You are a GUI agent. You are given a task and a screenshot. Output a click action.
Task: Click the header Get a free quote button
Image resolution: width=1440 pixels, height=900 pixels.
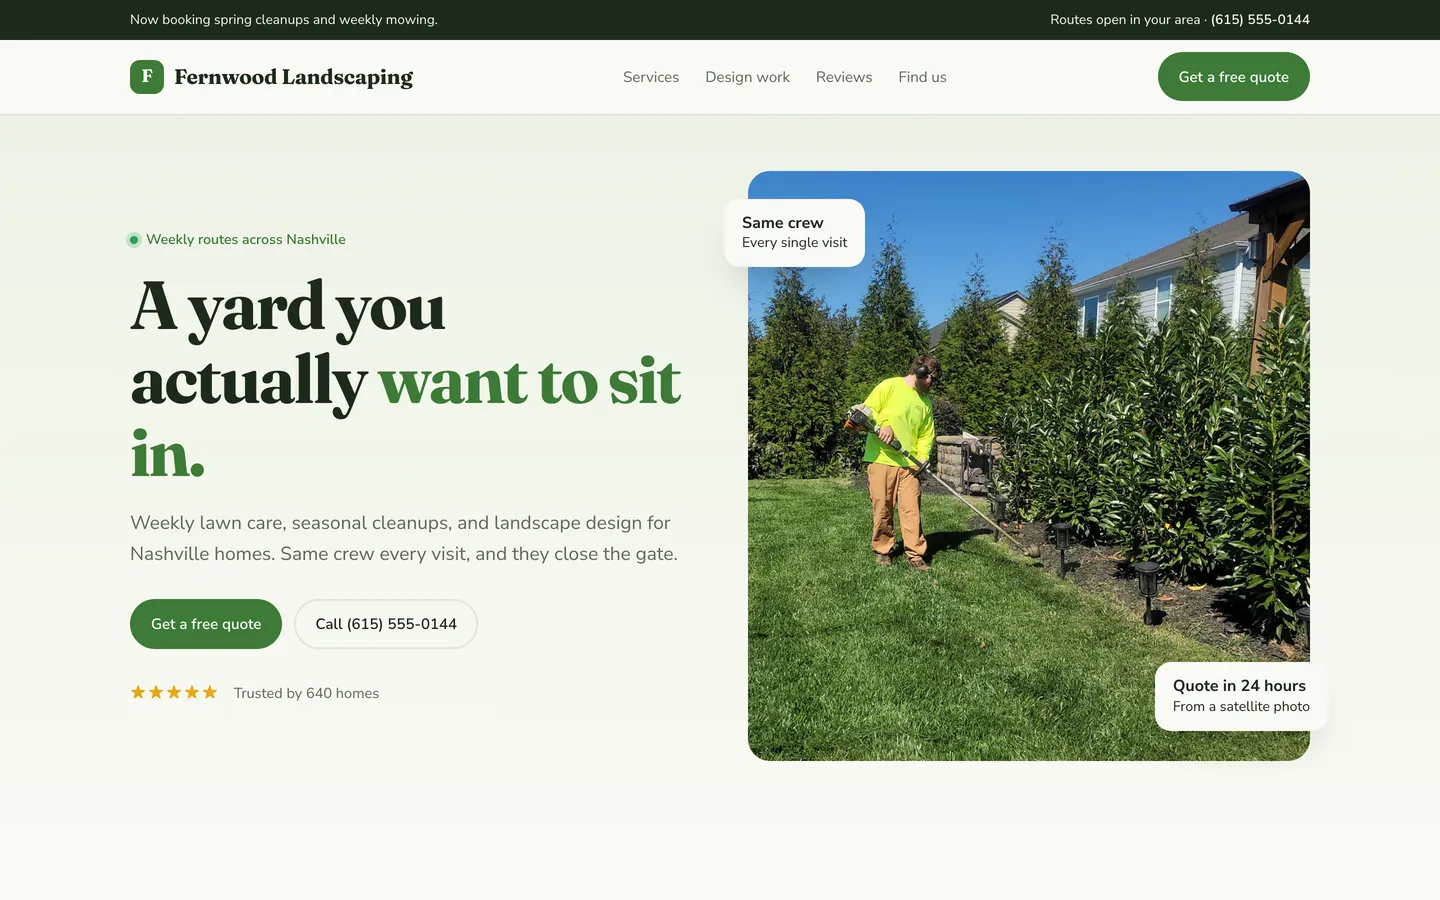[x=1233, y=77]
